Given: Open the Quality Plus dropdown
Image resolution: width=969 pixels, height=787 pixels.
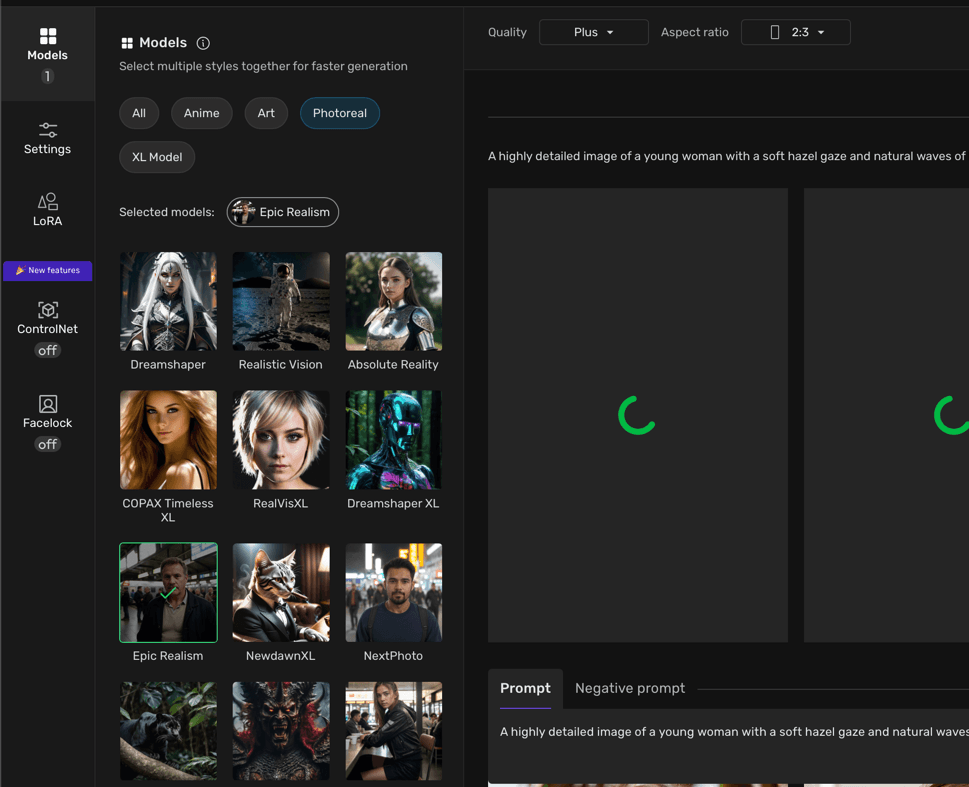Looking at the screenshot, I should (x=593, y=32).
